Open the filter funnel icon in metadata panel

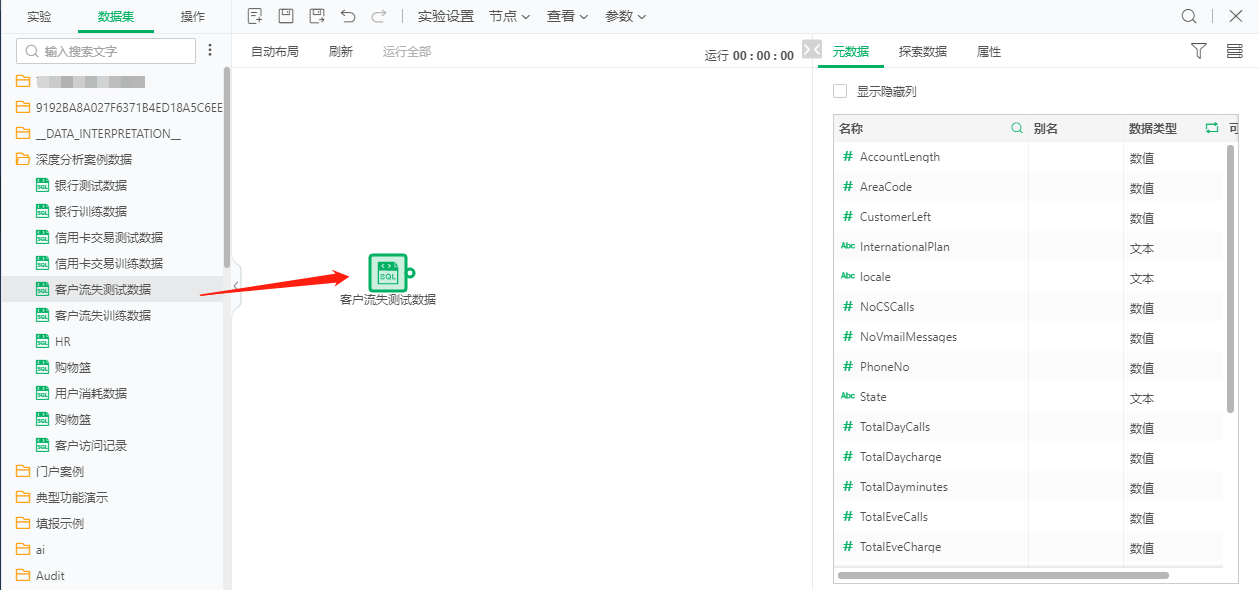1199,51
